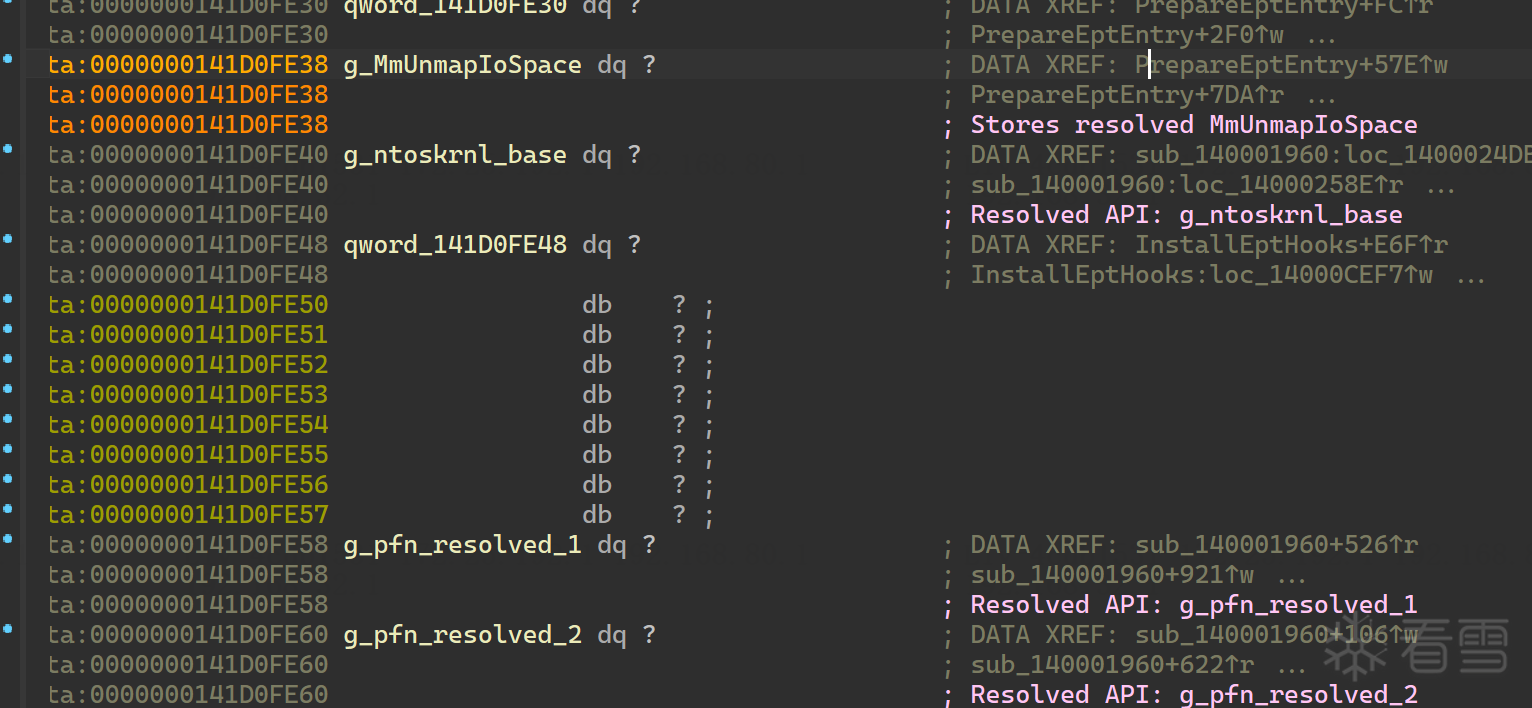
Task: Click comment 'Stores resolved MmUnmapIoSpace'
Action: click(x=1194, y=125)
